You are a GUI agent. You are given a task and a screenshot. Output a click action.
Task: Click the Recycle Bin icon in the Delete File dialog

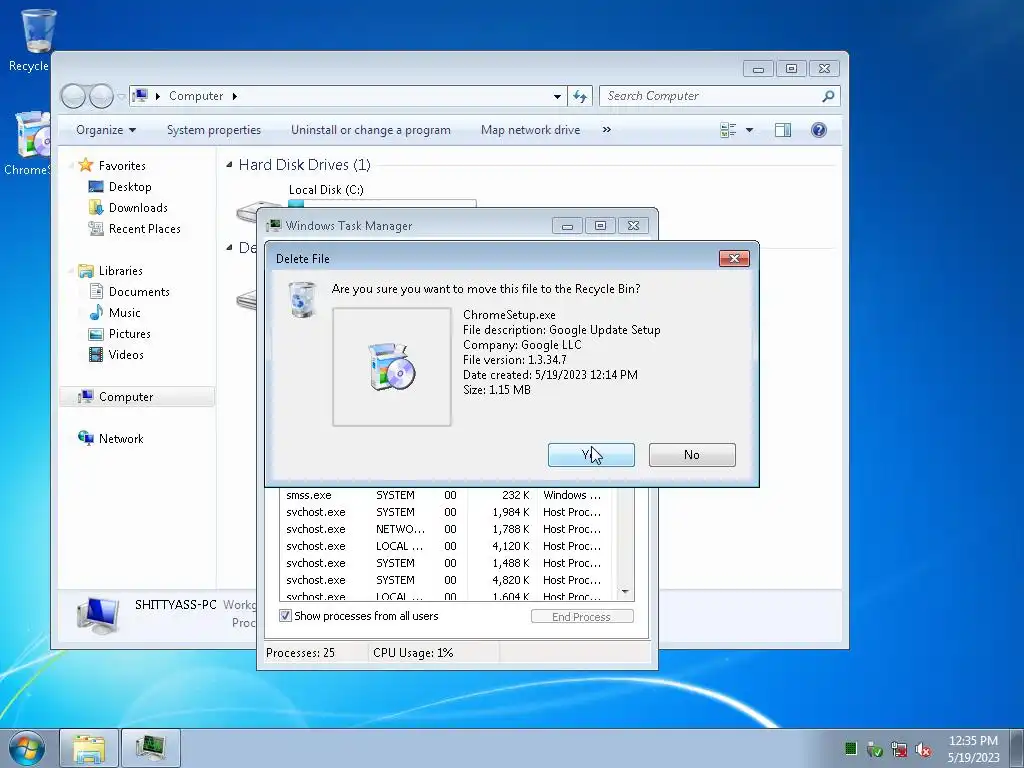click(x=302, y=300)
